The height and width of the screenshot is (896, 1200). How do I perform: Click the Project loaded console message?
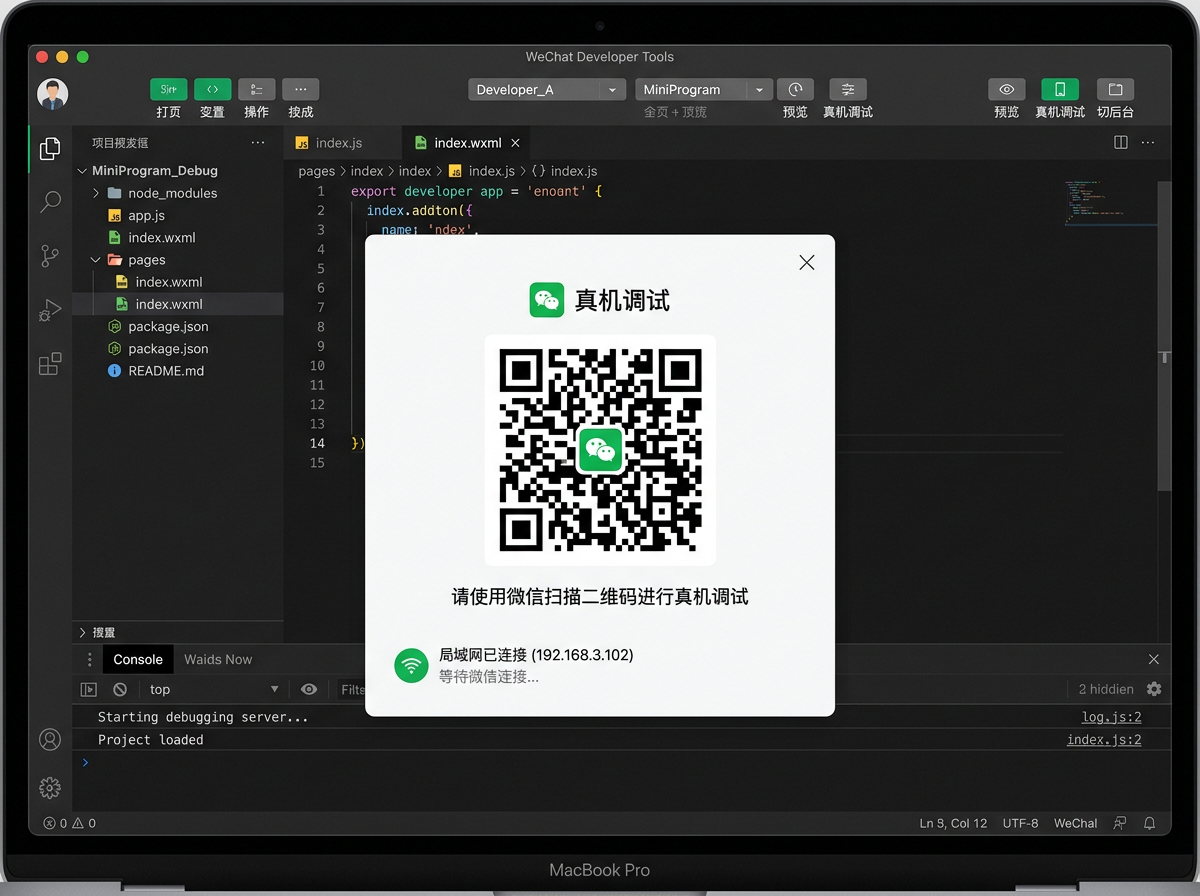tap(150, 740)
